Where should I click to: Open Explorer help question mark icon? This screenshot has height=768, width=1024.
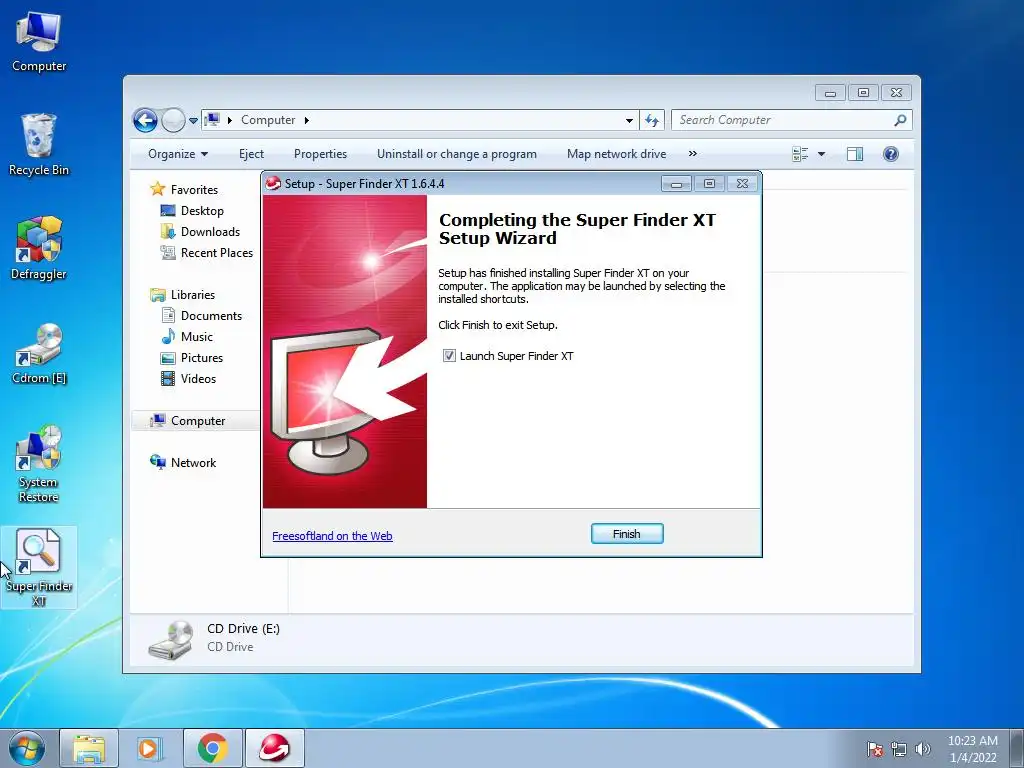(890, 154)
